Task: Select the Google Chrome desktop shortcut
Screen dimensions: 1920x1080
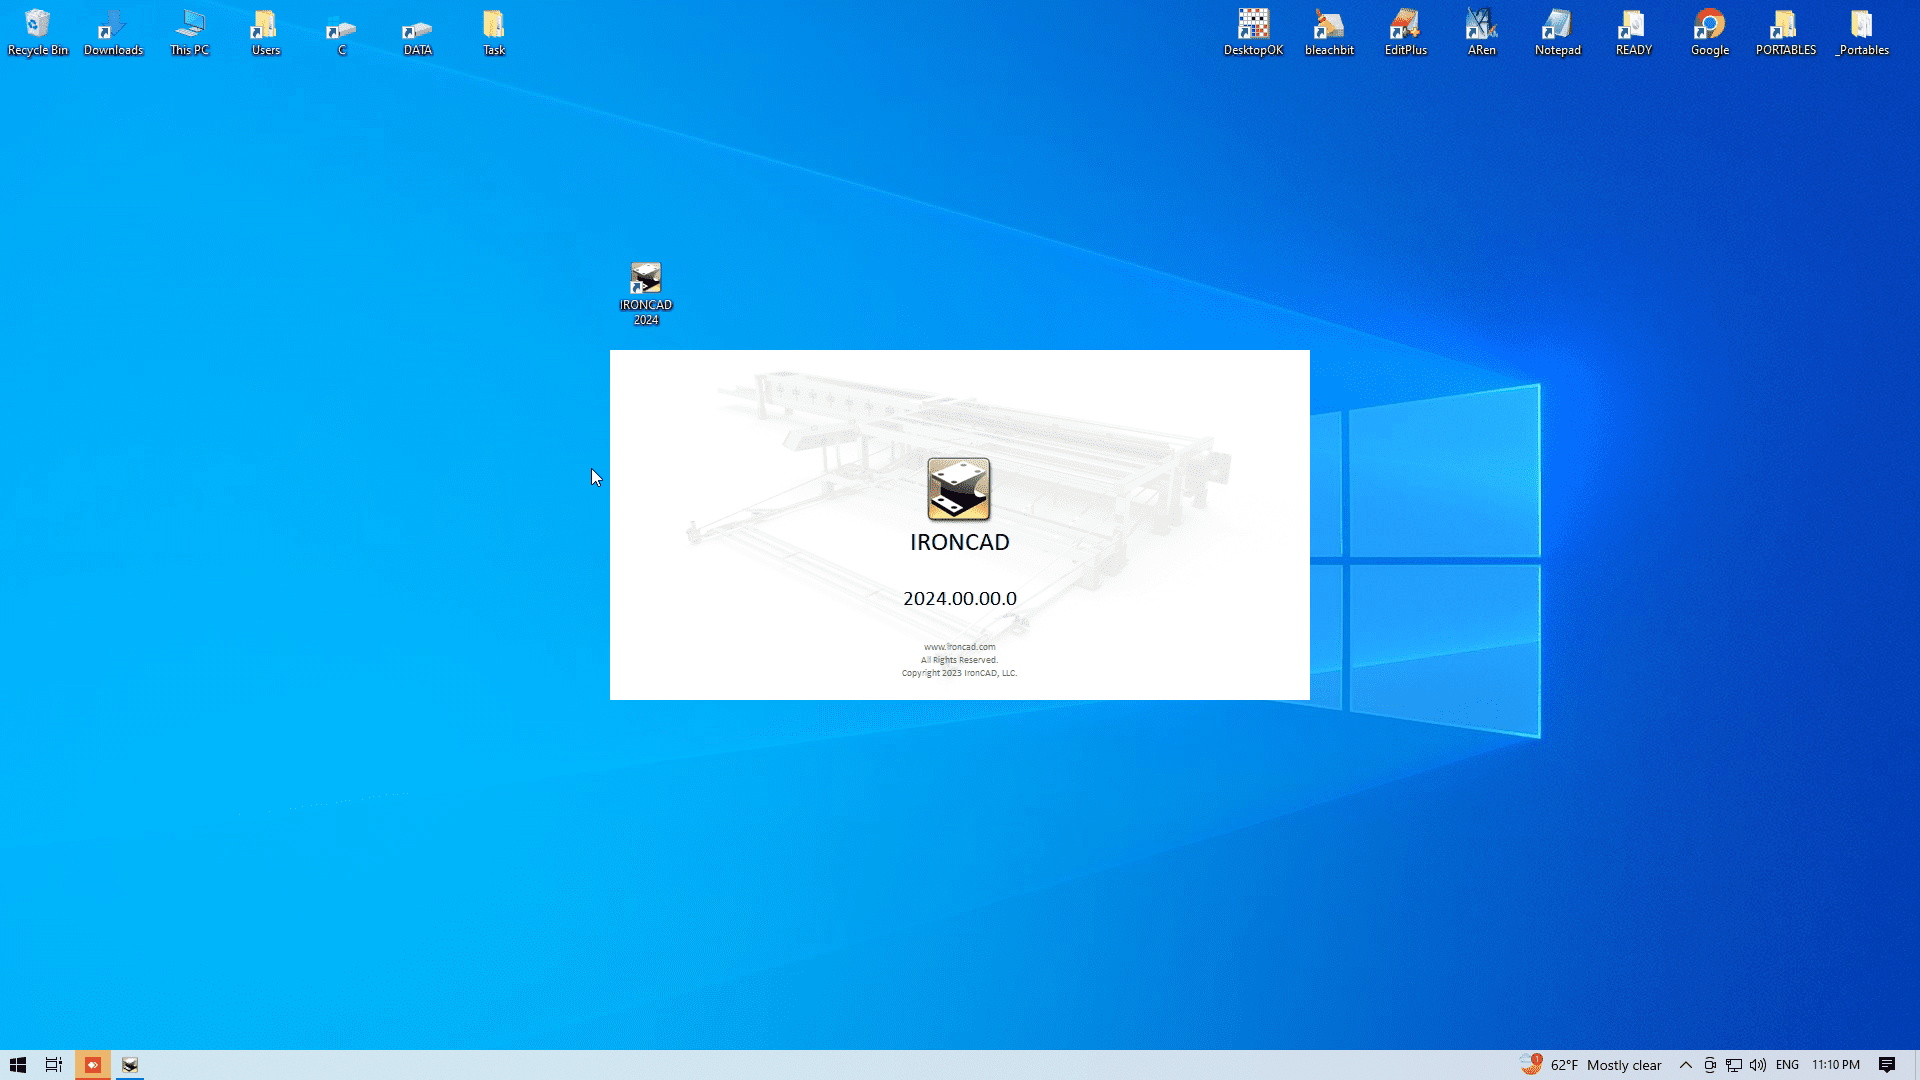Action: click(x=1709, y=32)
